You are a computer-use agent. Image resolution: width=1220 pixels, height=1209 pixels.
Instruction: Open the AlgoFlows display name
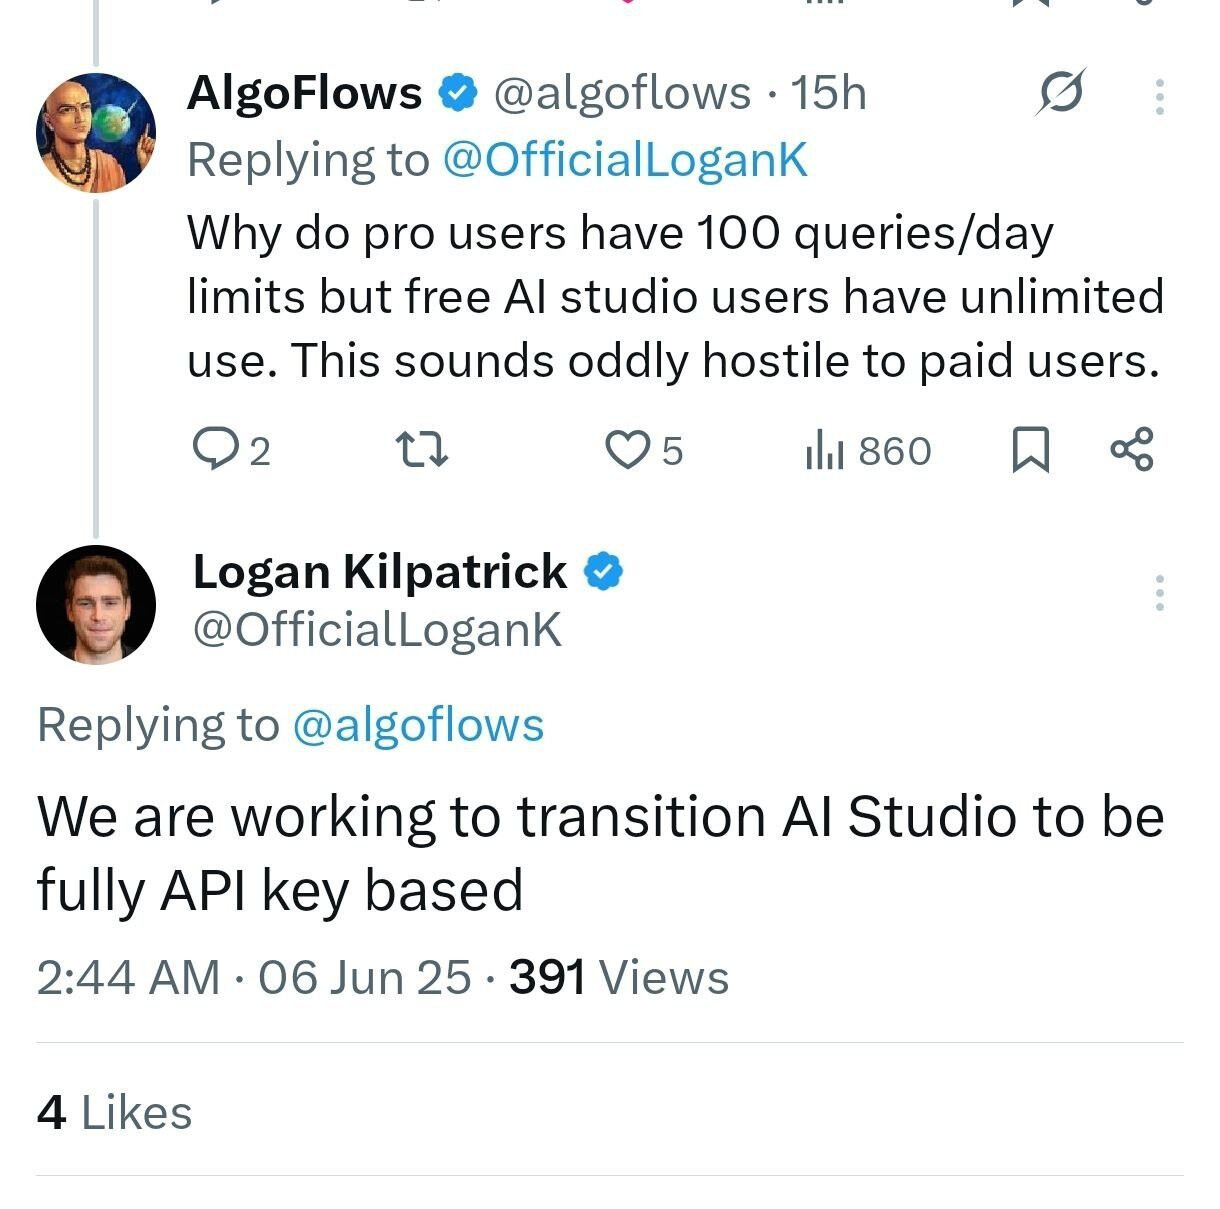point(304,93)
